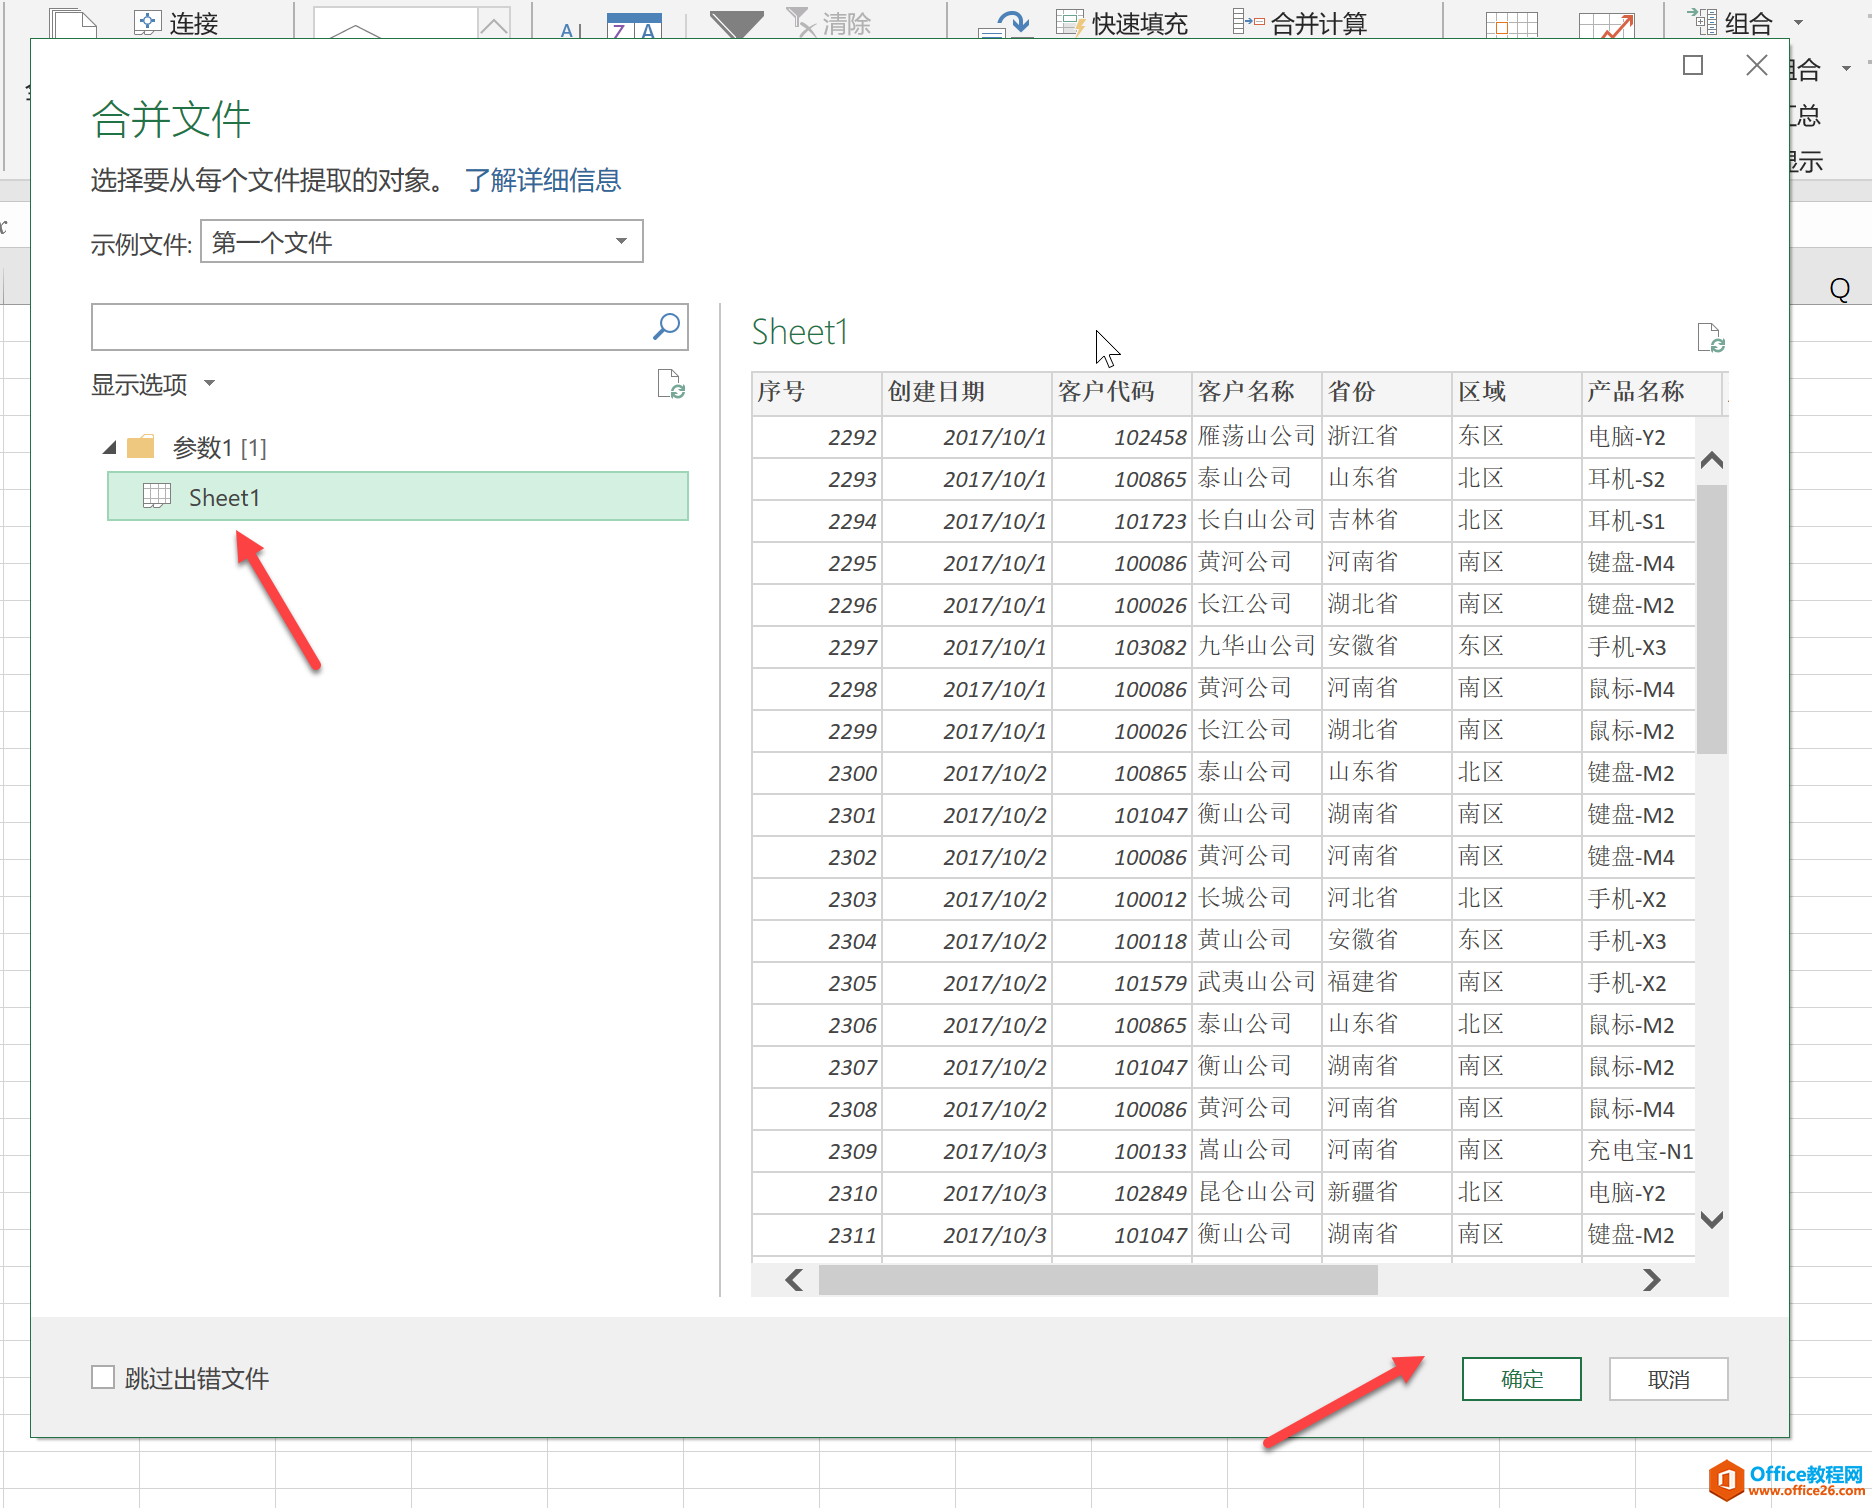Click the Z-A sort icon in ribbon
Screen dimensions: 1872x1508
[635, 26]
